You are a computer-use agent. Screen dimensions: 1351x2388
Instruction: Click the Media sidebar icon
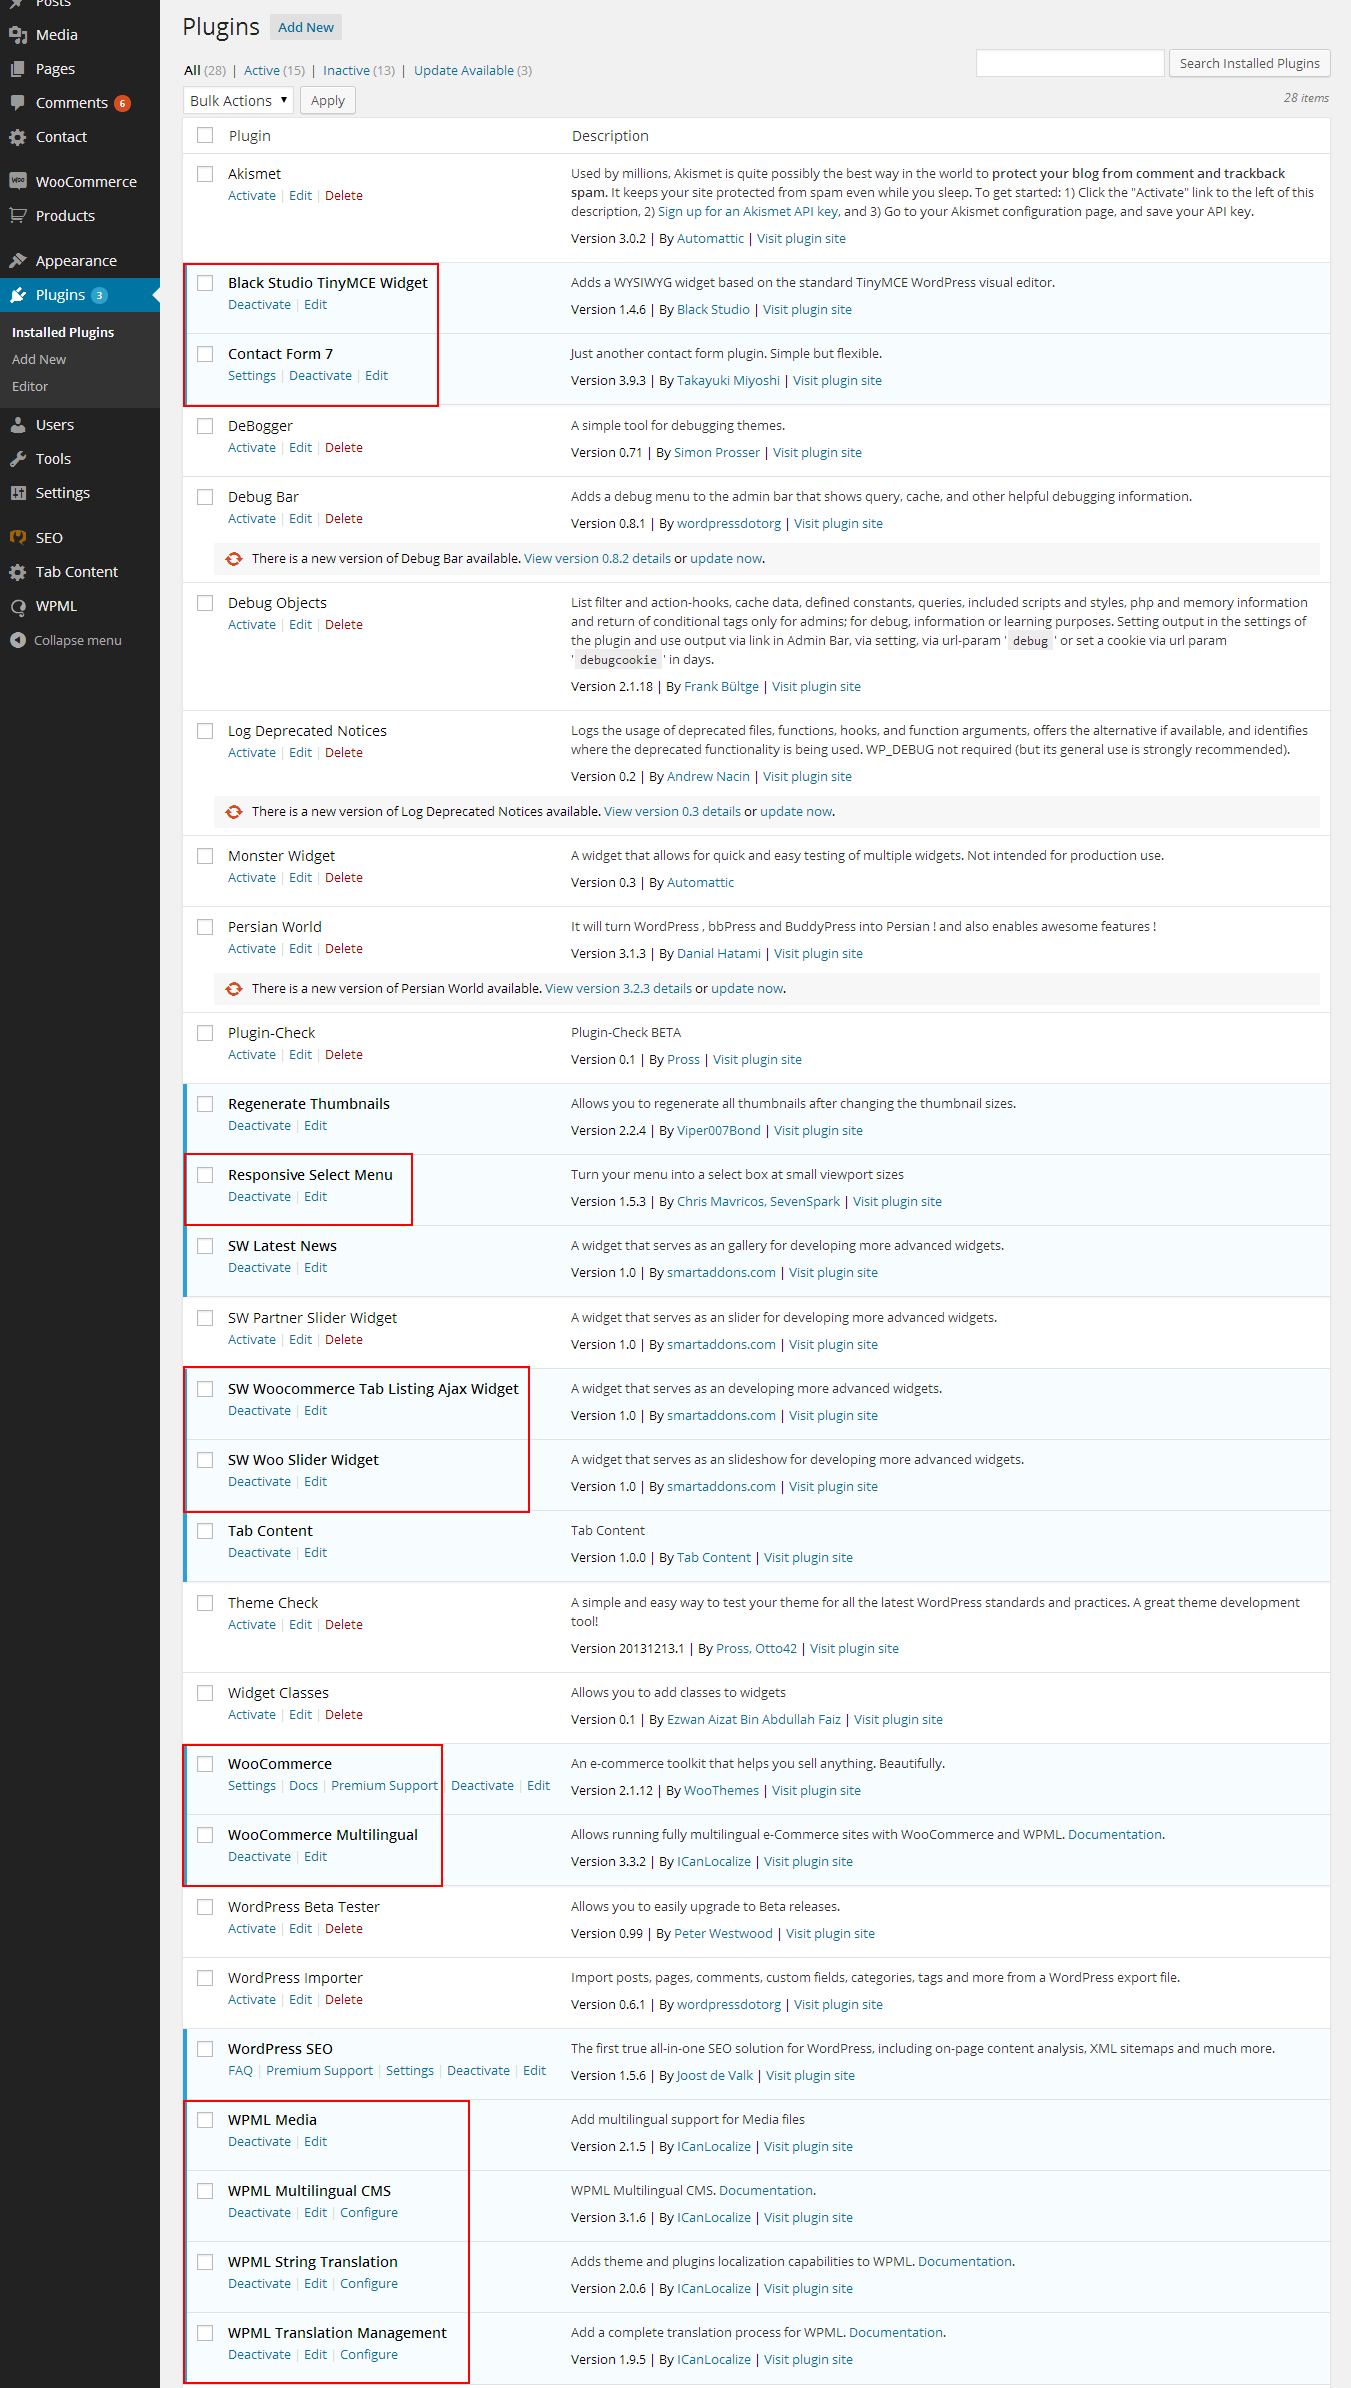(x=18, y=35)
